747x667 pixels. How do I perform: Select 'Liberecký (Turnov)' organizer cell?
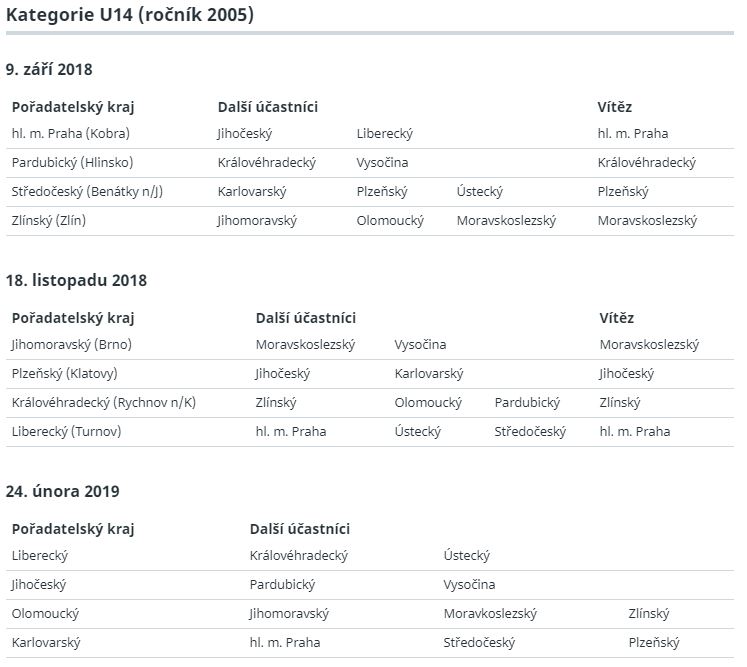(66, 432)
